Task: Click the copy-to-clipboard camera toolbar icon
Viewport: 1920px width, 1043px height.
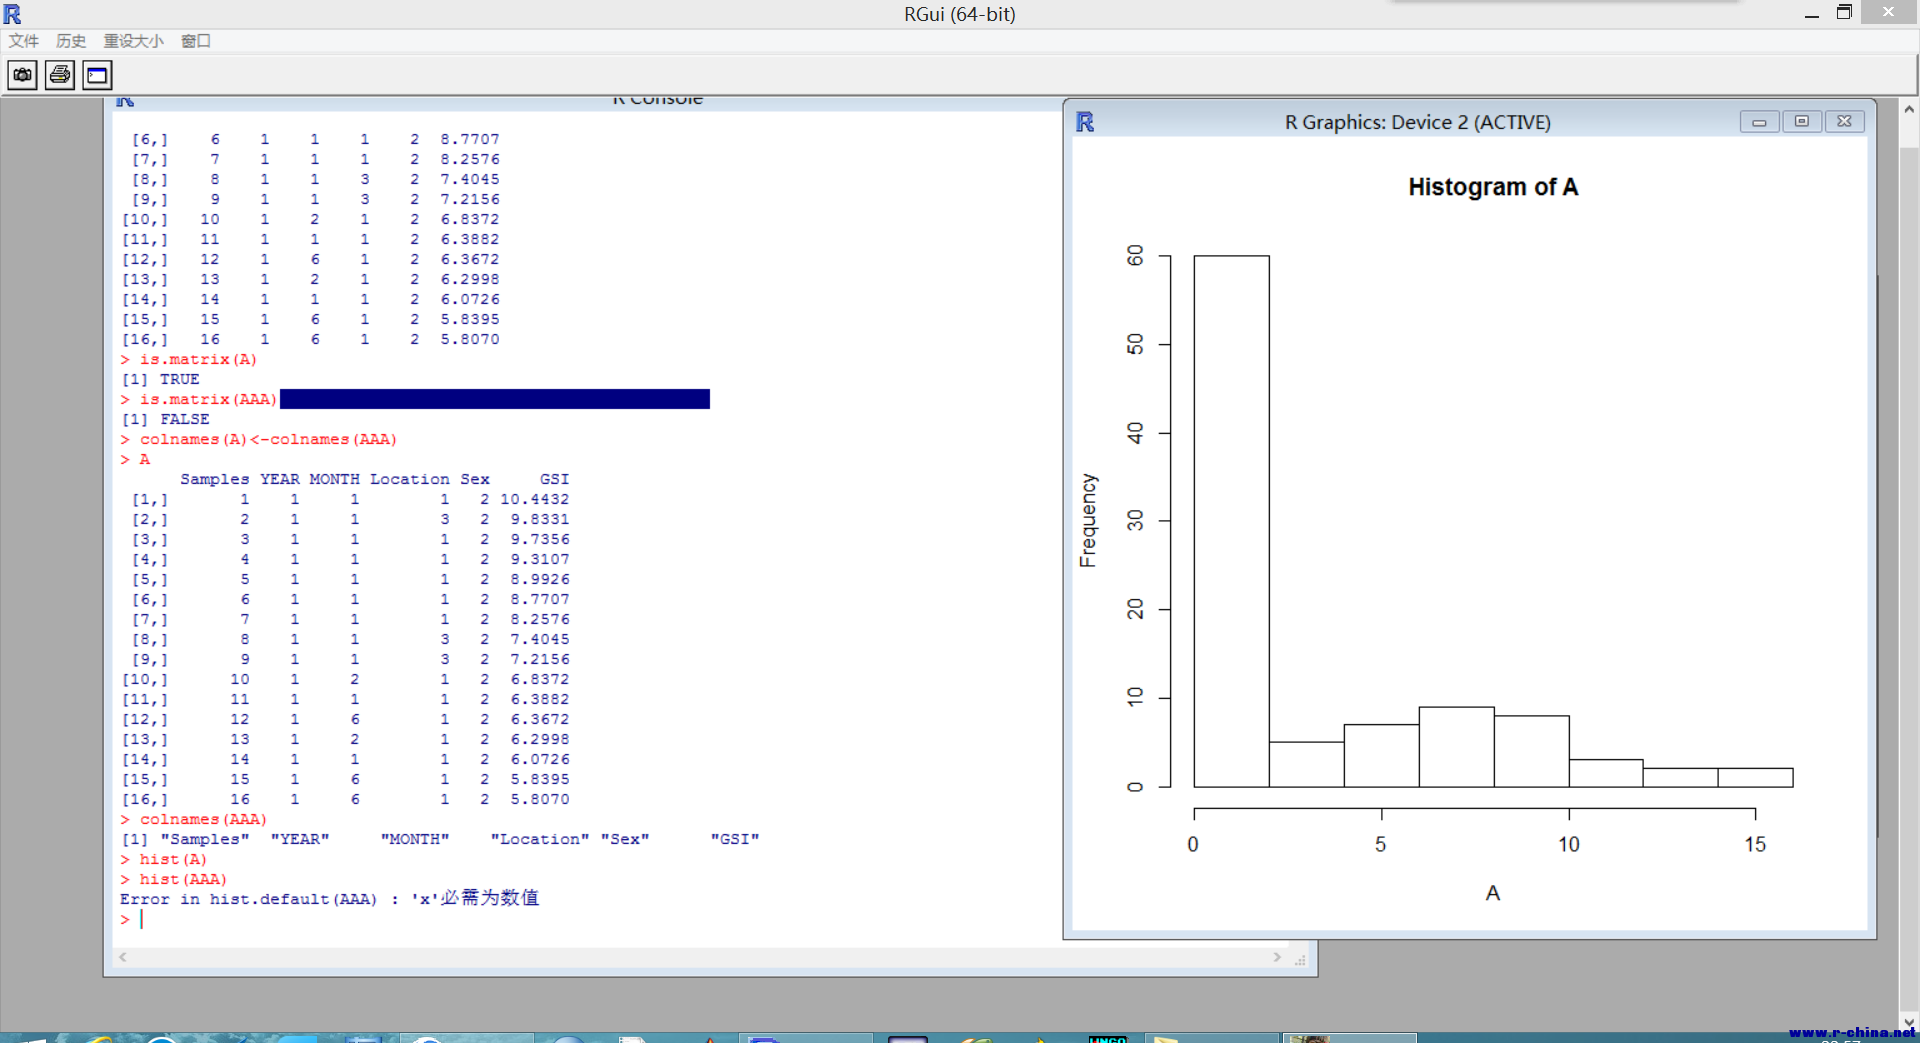Action: (22, 75)
